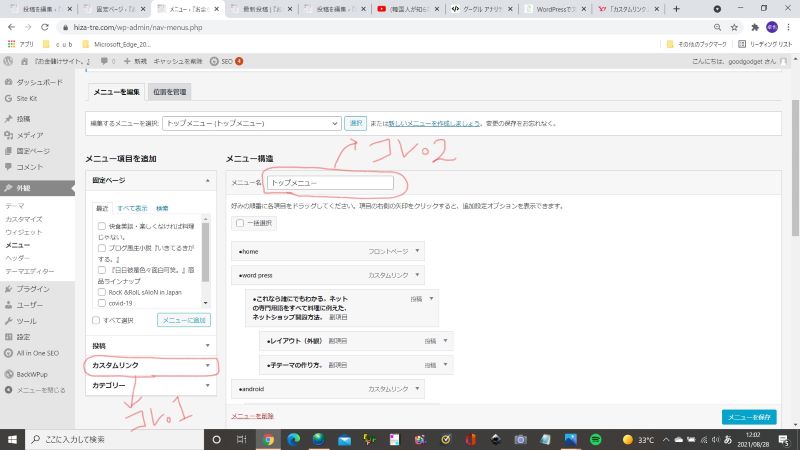Click the メニューに追加 button
Image resolution: width=800 pixels, height=450 pixels.
click(x=184, y=320)
